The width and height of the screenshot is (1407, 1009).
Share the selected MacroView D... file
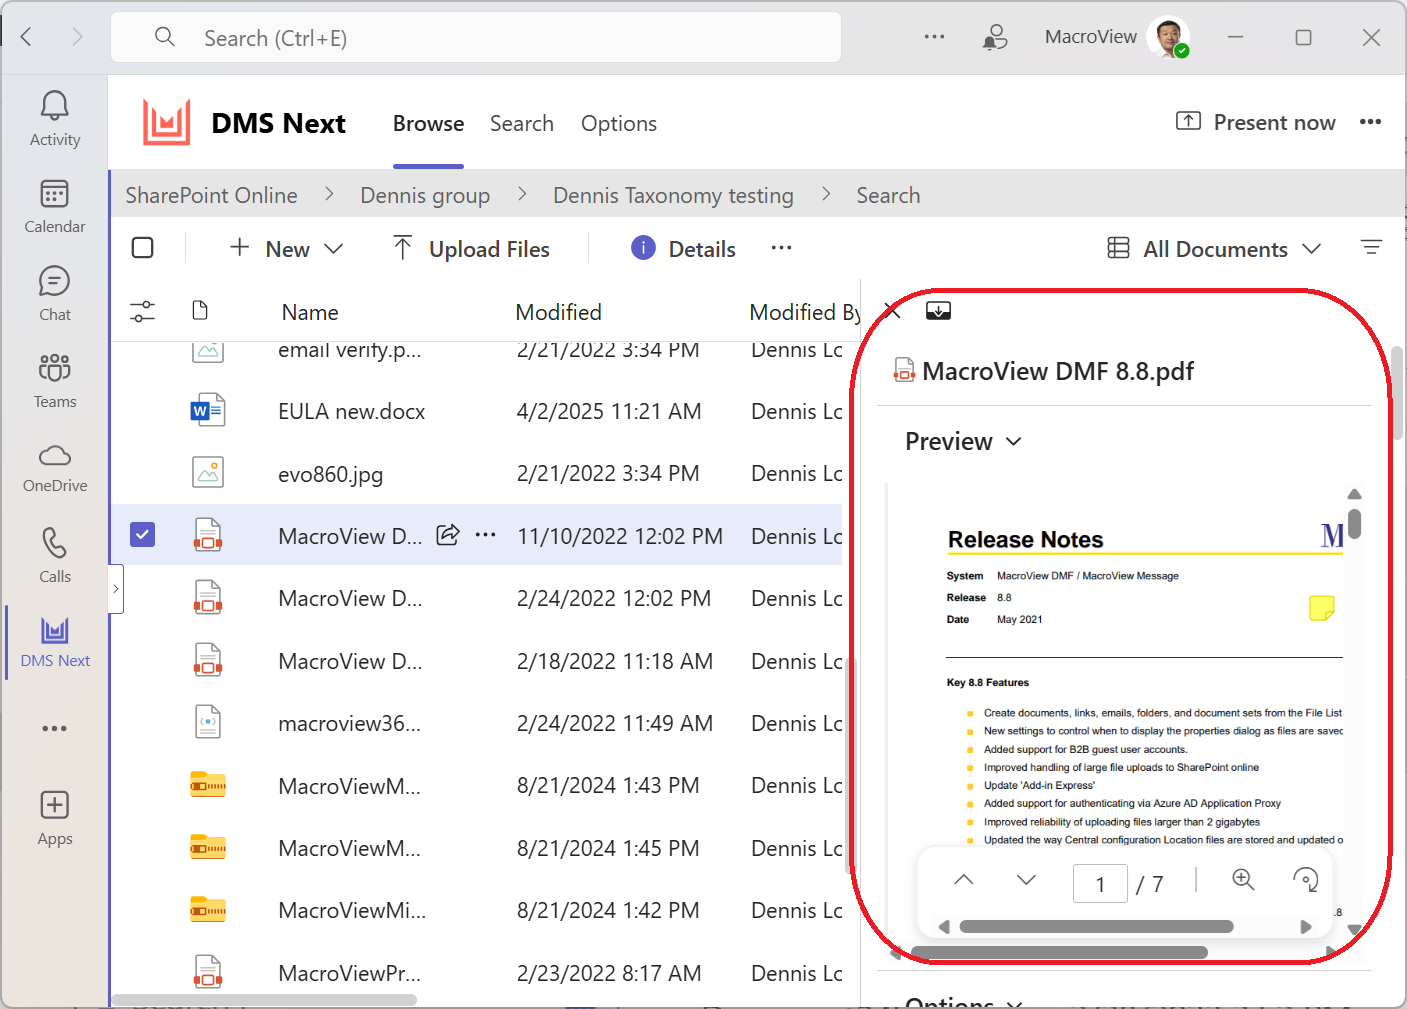click(x=448, y=535)
